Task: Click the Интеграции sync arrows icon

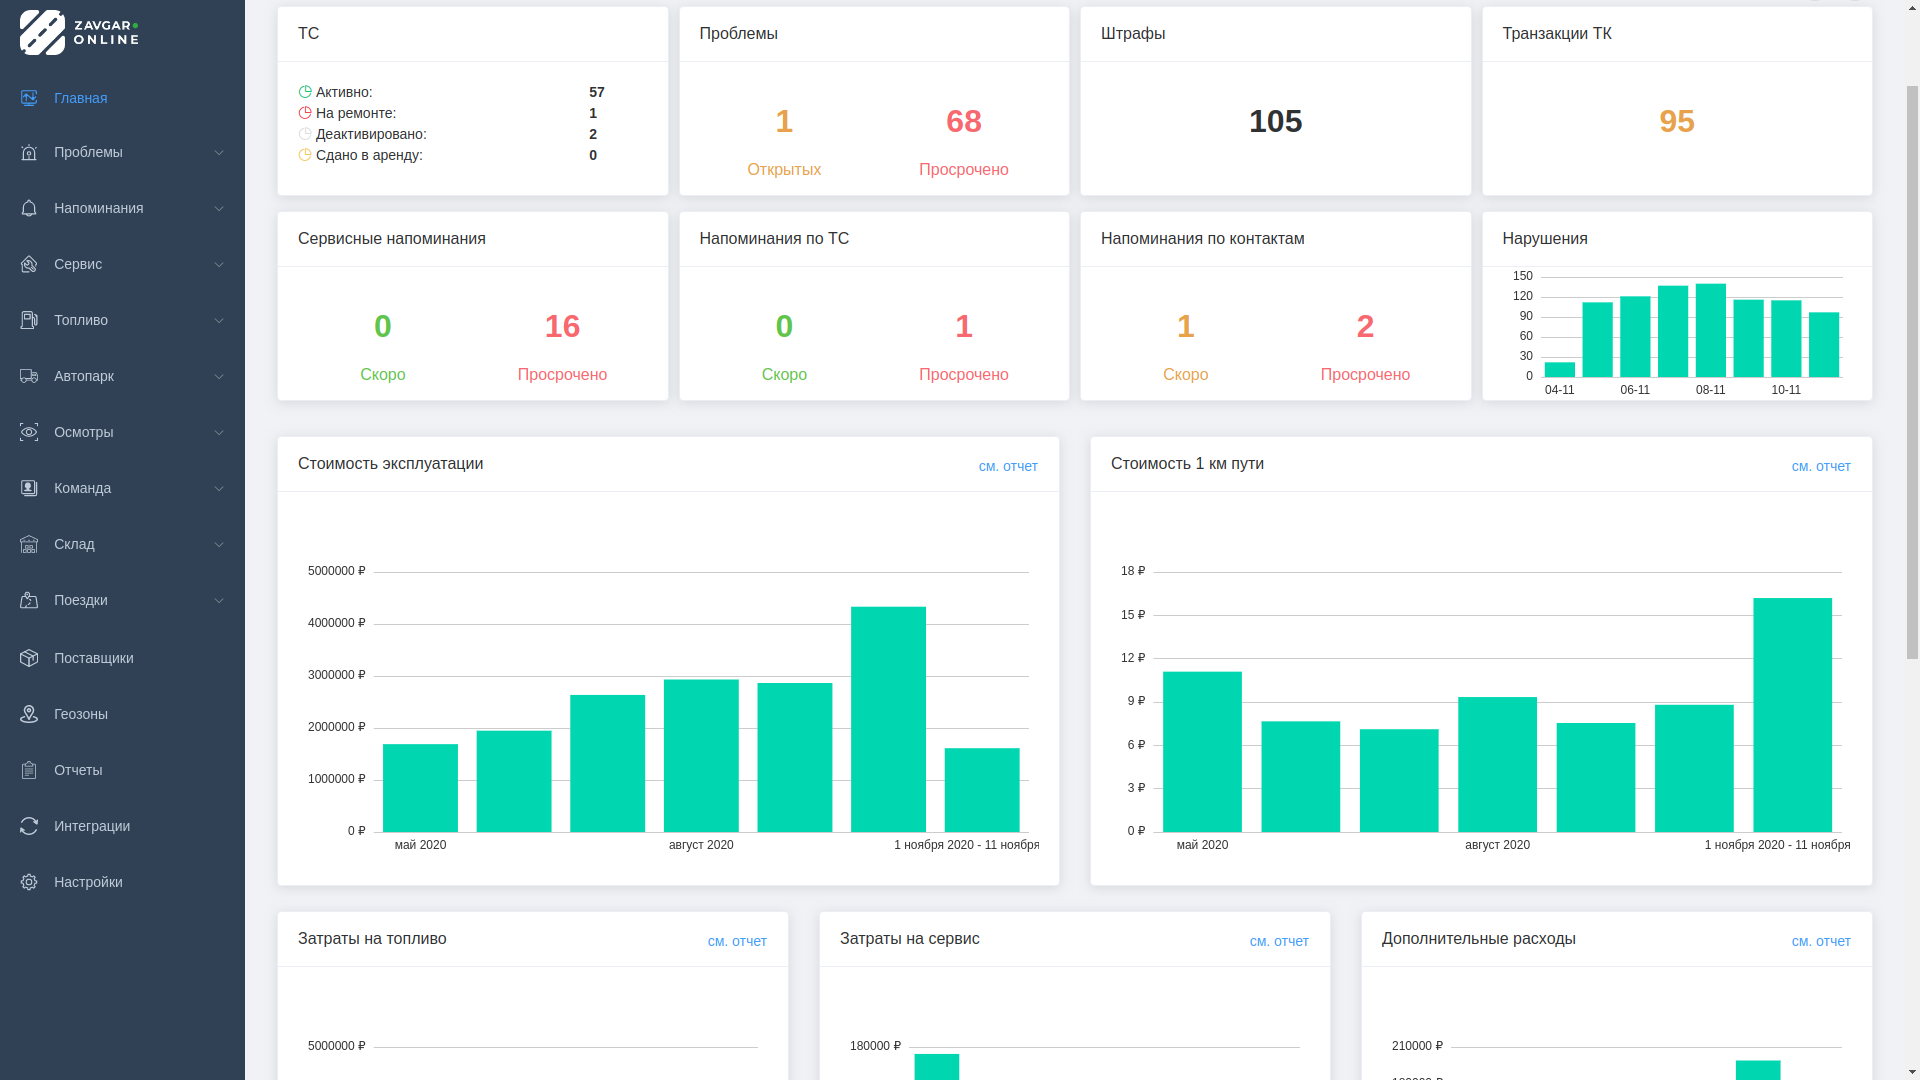Action: pyautogui.click(x=29, y=826)
